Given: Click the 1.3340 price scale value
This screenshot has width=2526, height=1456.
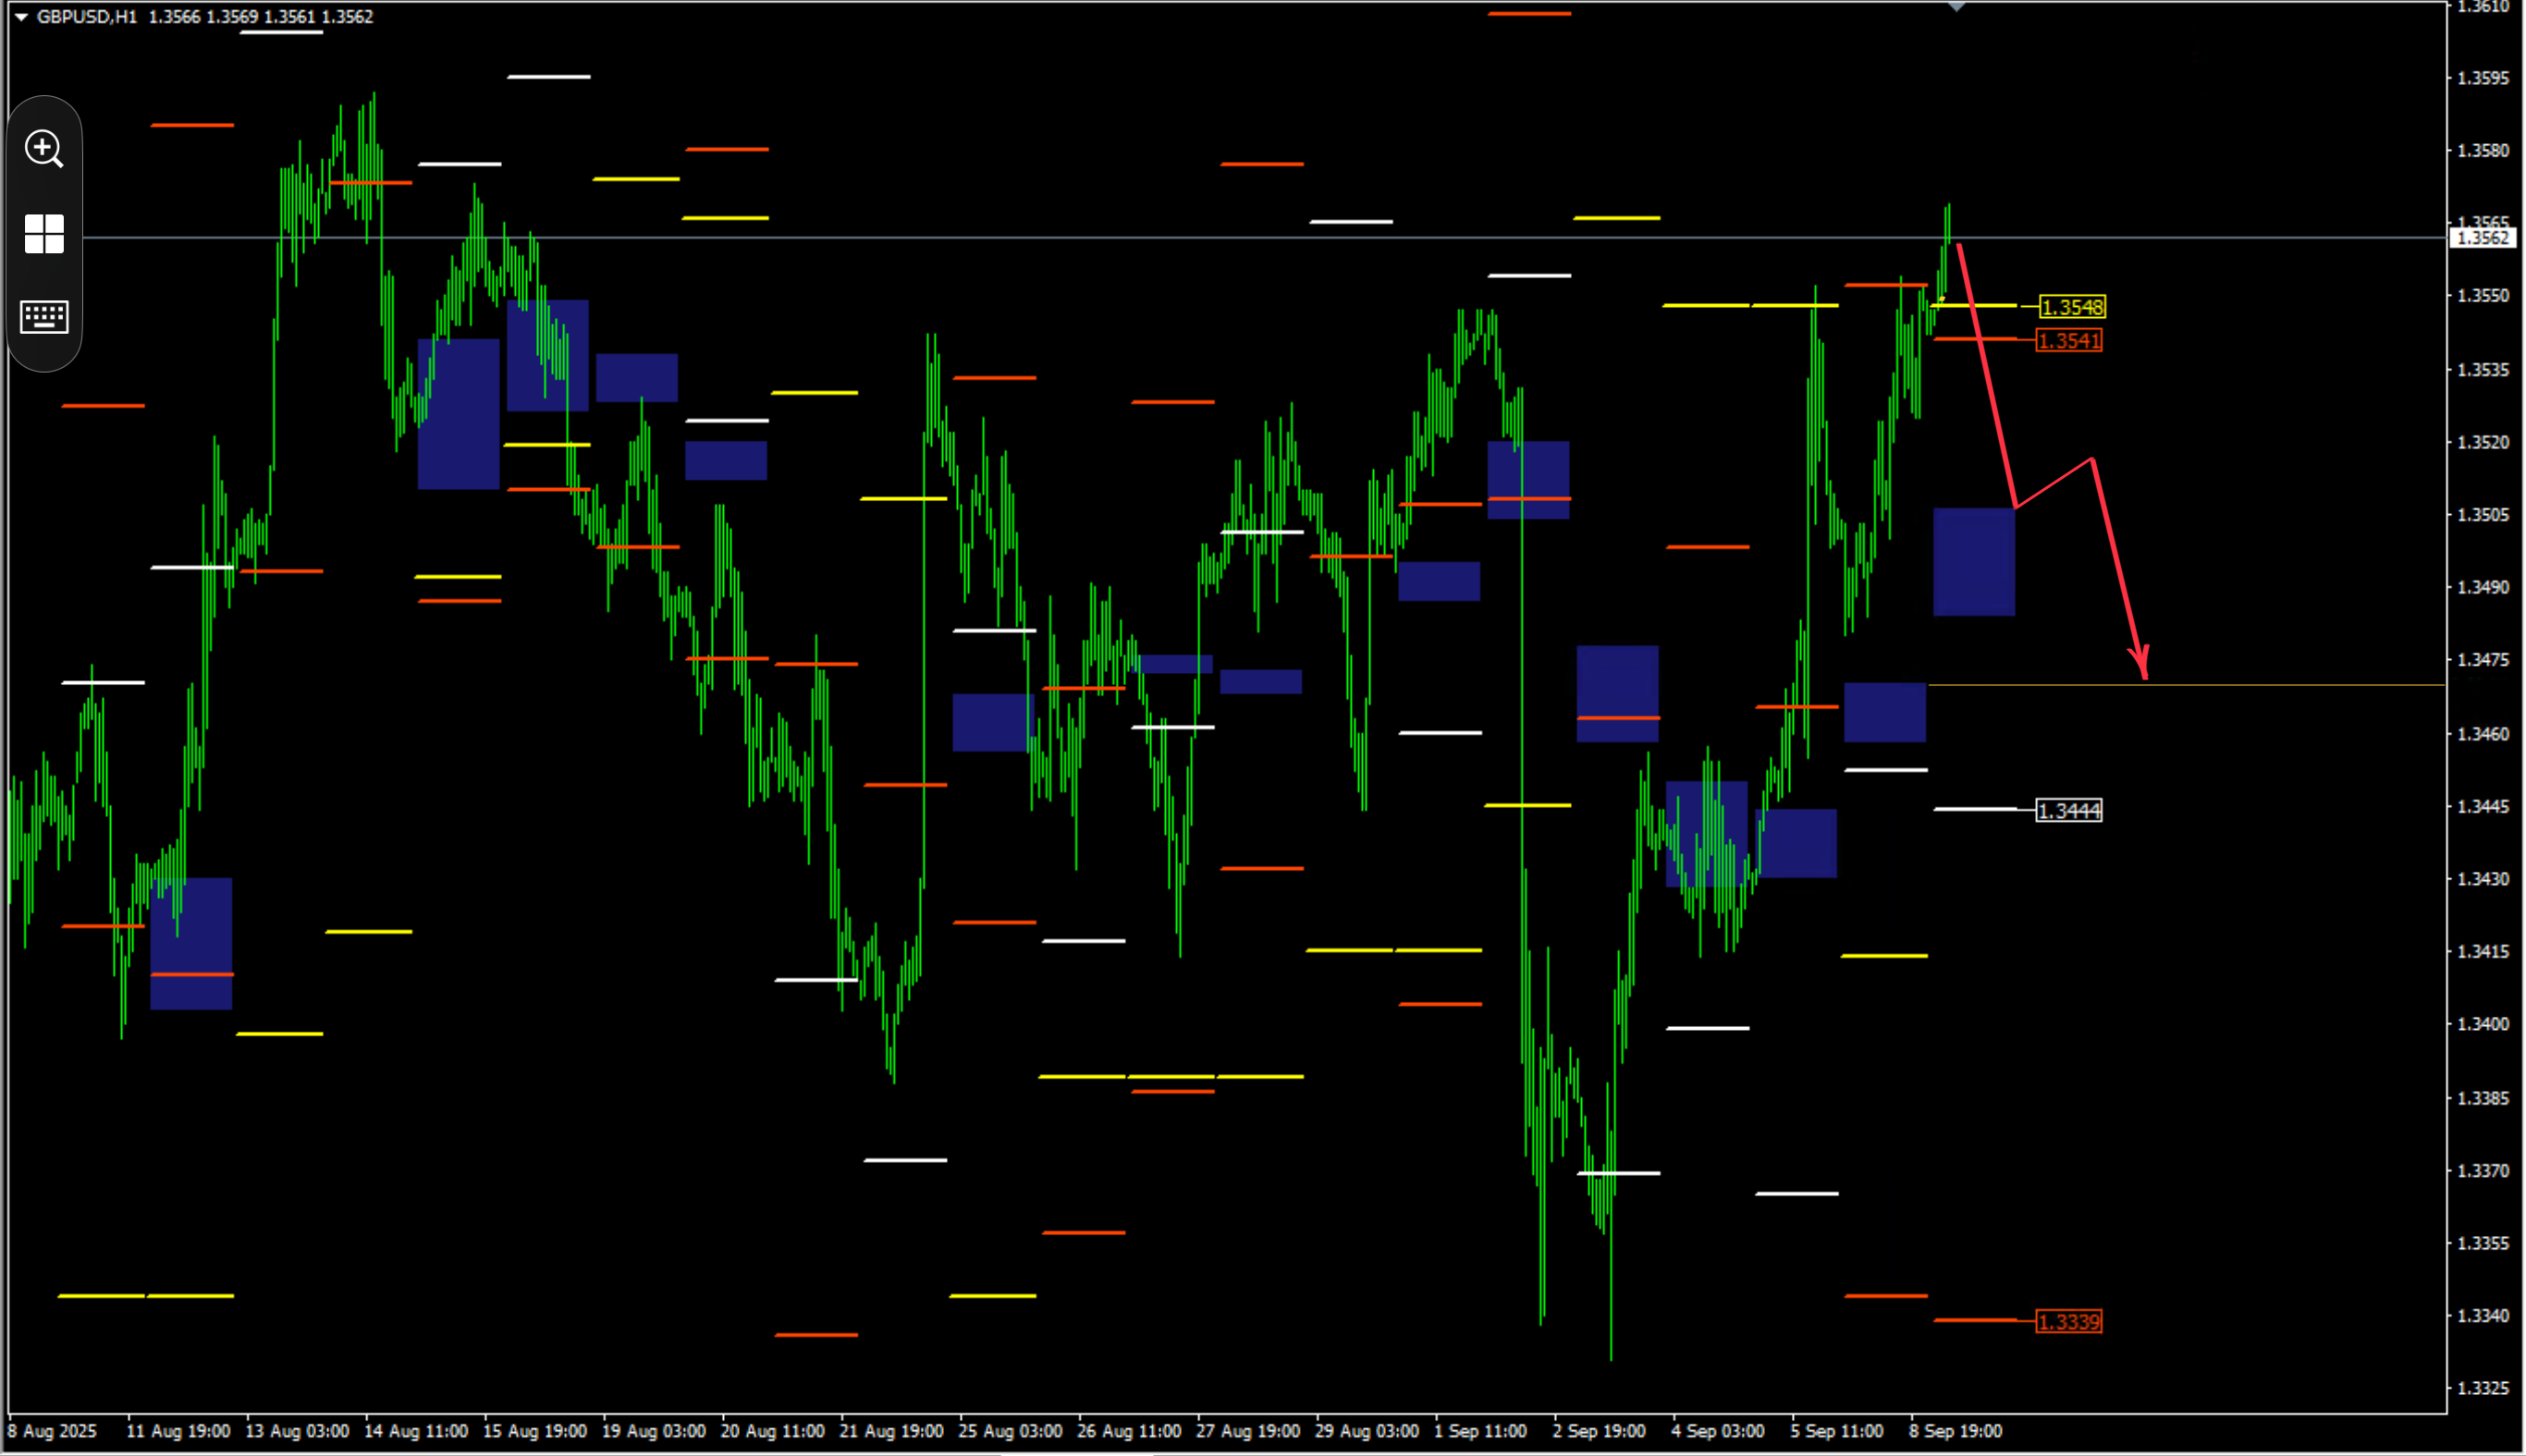Looking at the screenshot, I should [2483, 1316].
